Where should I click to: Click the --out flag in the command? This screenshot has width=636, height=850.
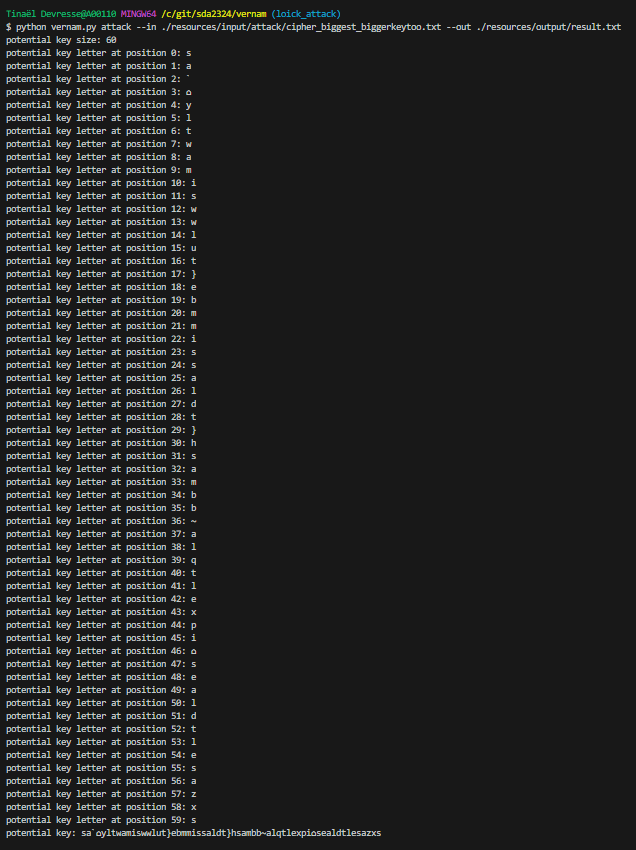pos(459,27)
